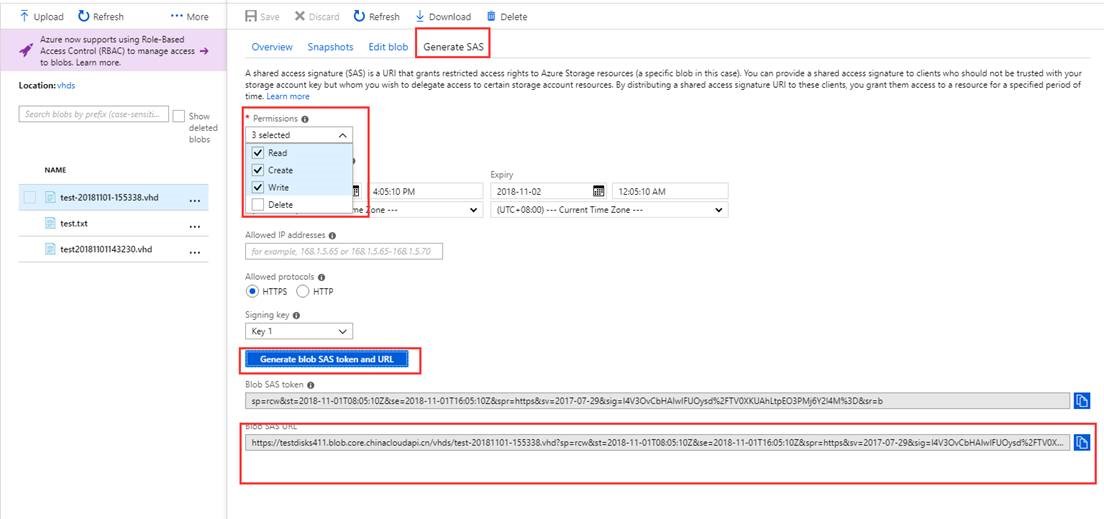Expand the Signing key dropdown
This screenshot has height=519, width=1104.
point(299,331)
